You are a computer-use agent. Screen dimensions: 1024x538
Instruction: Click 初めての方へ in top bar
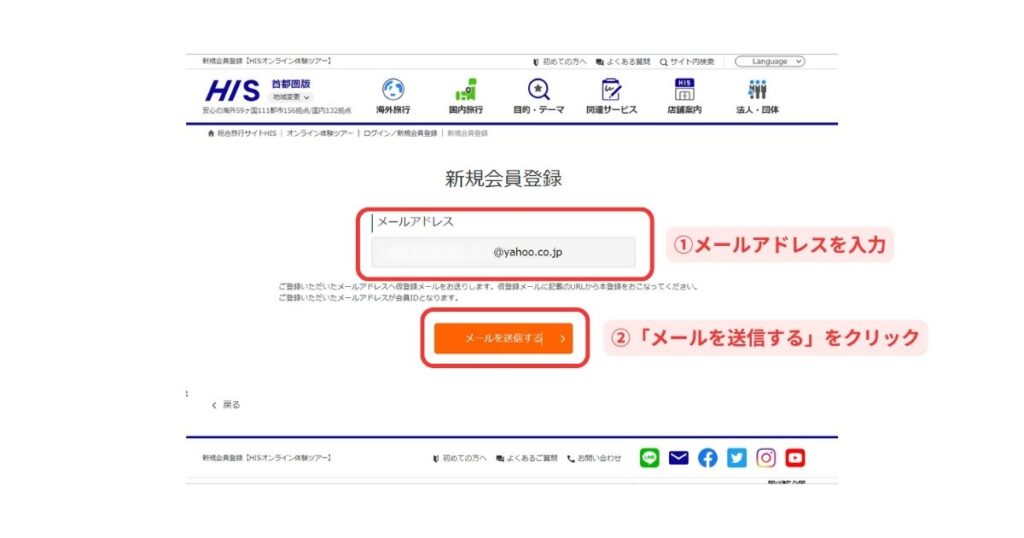point(560,62)
